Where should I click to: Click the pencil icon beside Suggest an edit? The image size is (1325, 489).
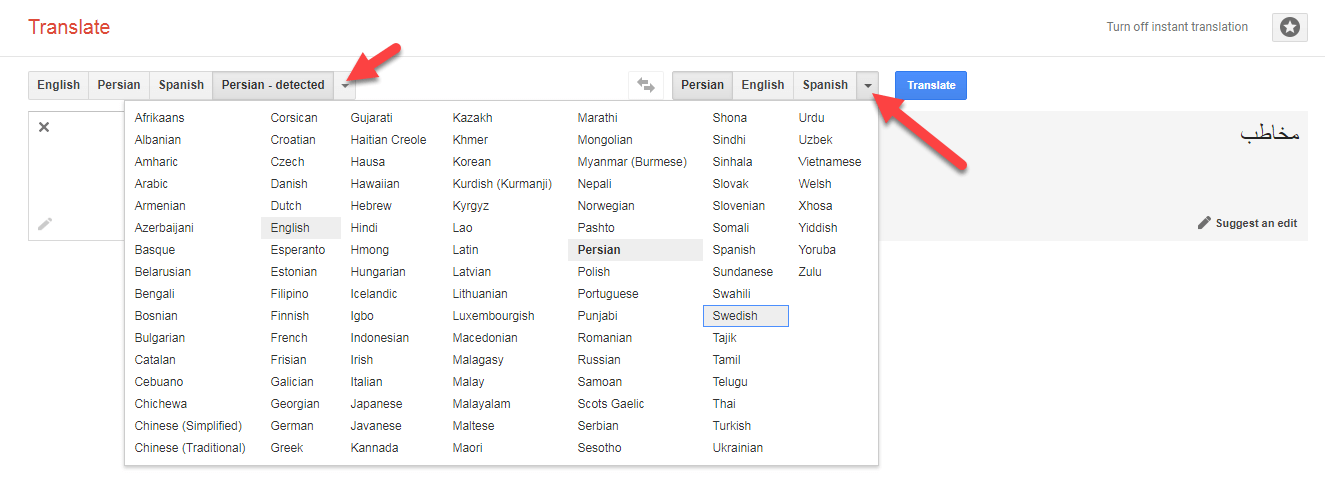click(1204, 223)
